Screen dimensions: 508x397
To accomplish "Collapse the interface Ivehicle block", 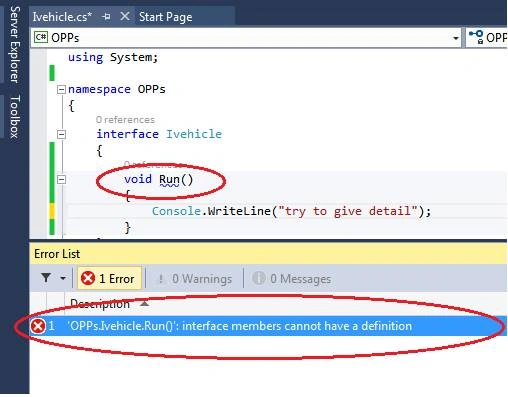I will pyautogui.click(x=61, y=134).
